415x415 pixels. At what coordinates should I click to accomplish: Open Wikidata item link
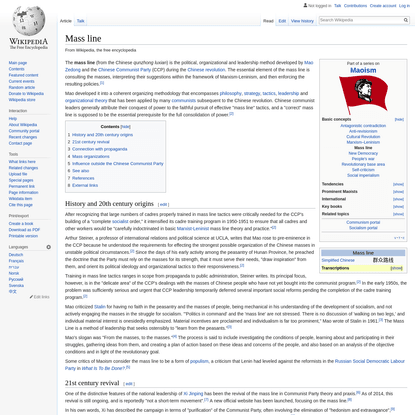20,199
